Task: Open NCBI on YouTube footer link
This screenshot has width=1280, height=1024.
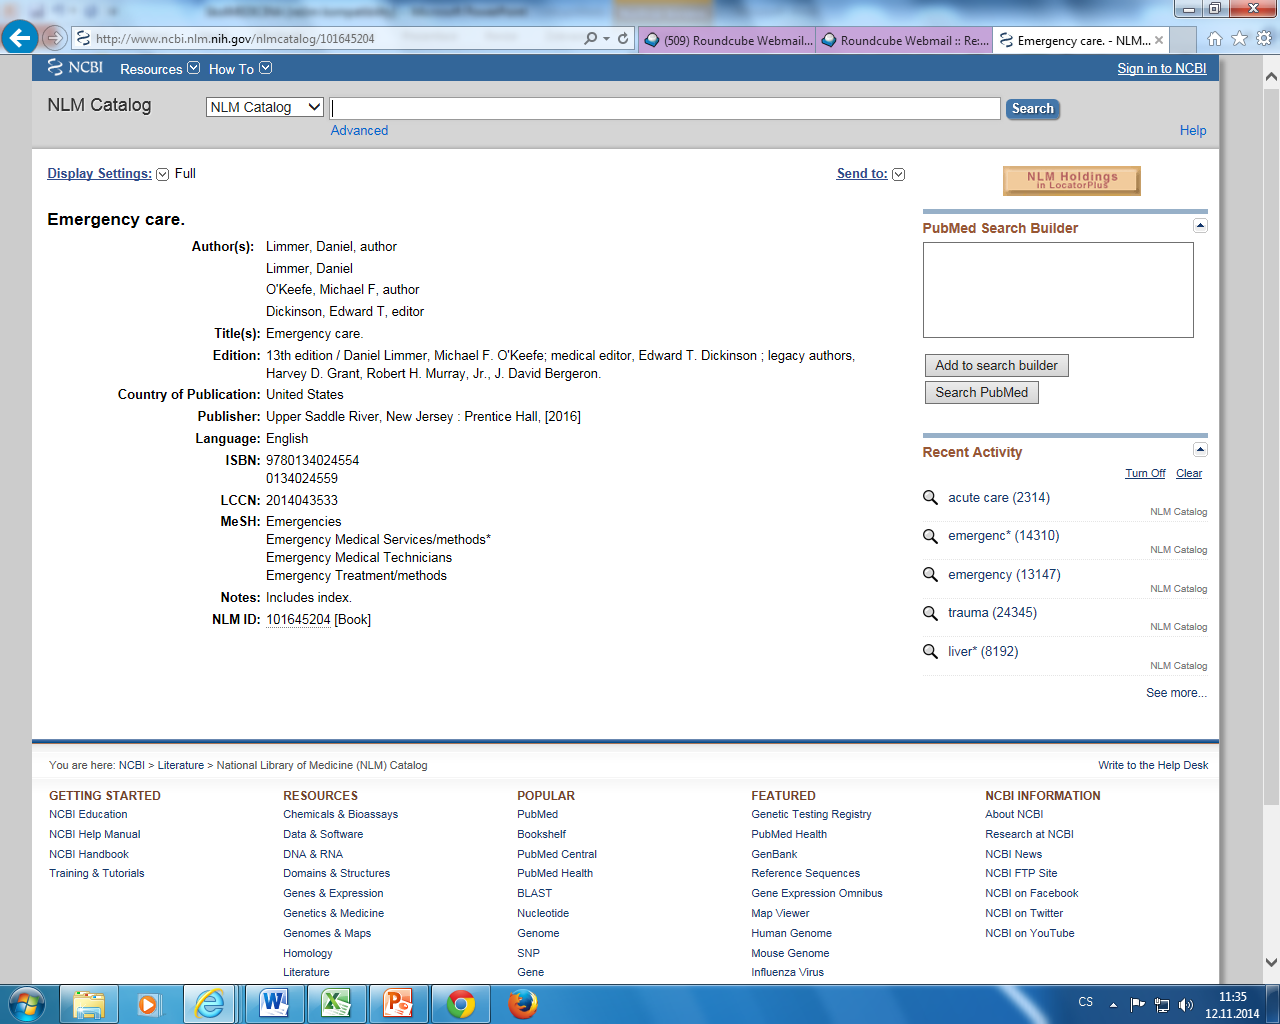Action: 1029,933
